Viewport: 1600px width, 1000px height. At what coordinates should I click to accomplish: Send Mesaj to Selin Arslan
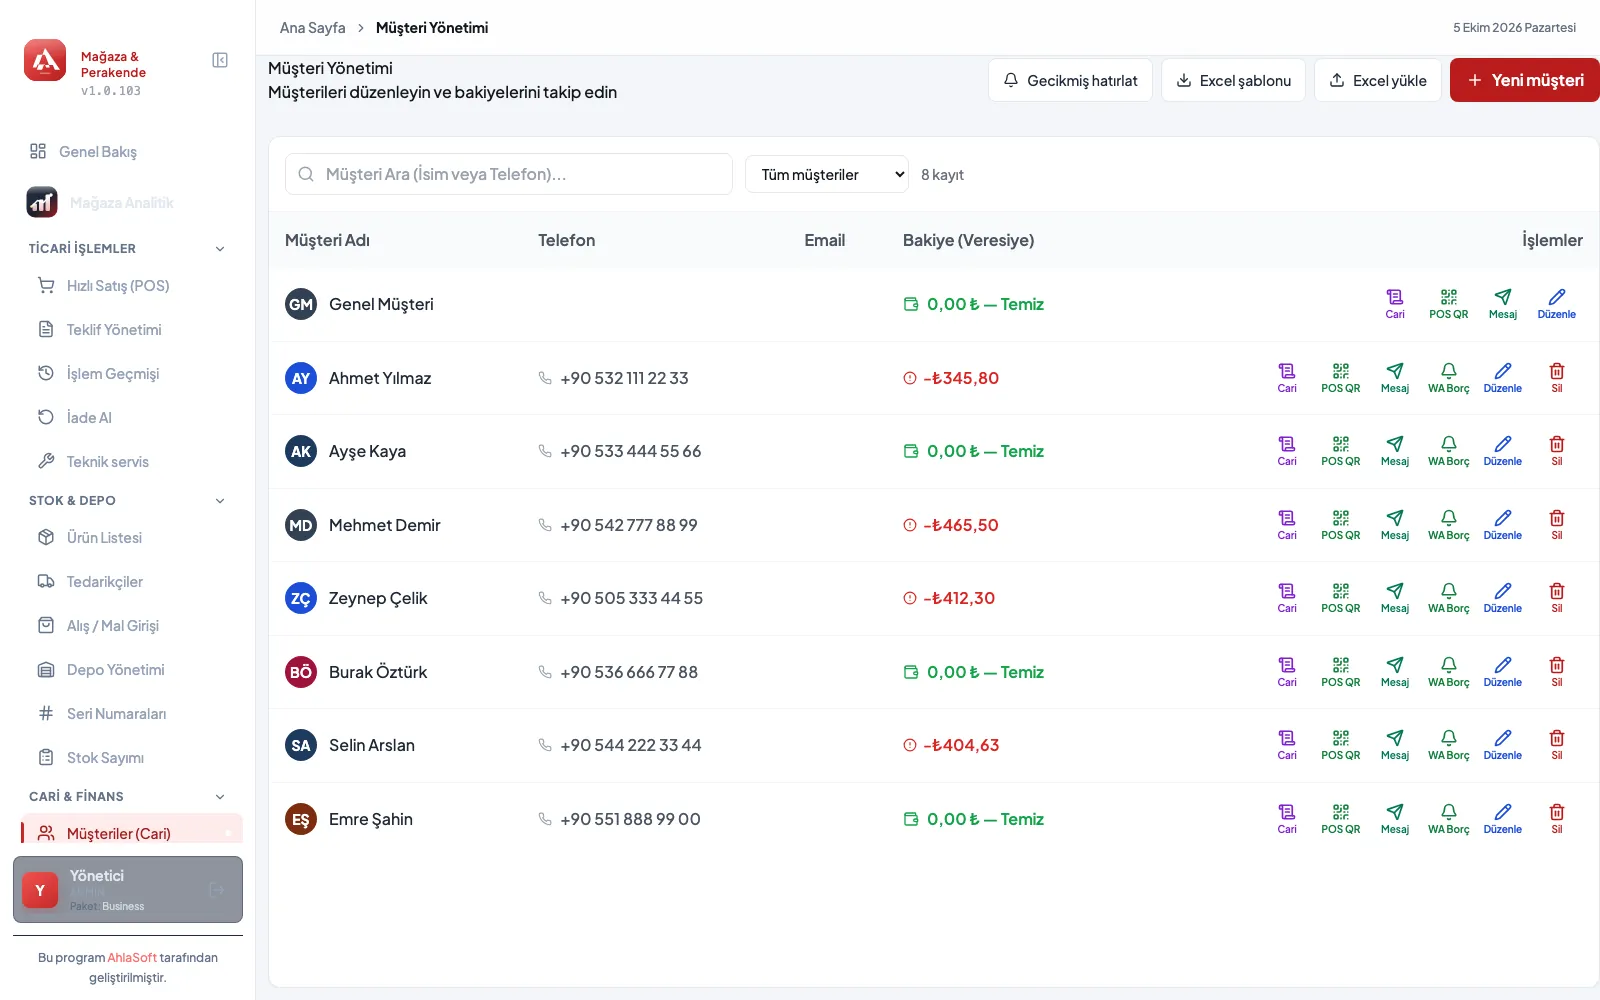[1395, 745]
